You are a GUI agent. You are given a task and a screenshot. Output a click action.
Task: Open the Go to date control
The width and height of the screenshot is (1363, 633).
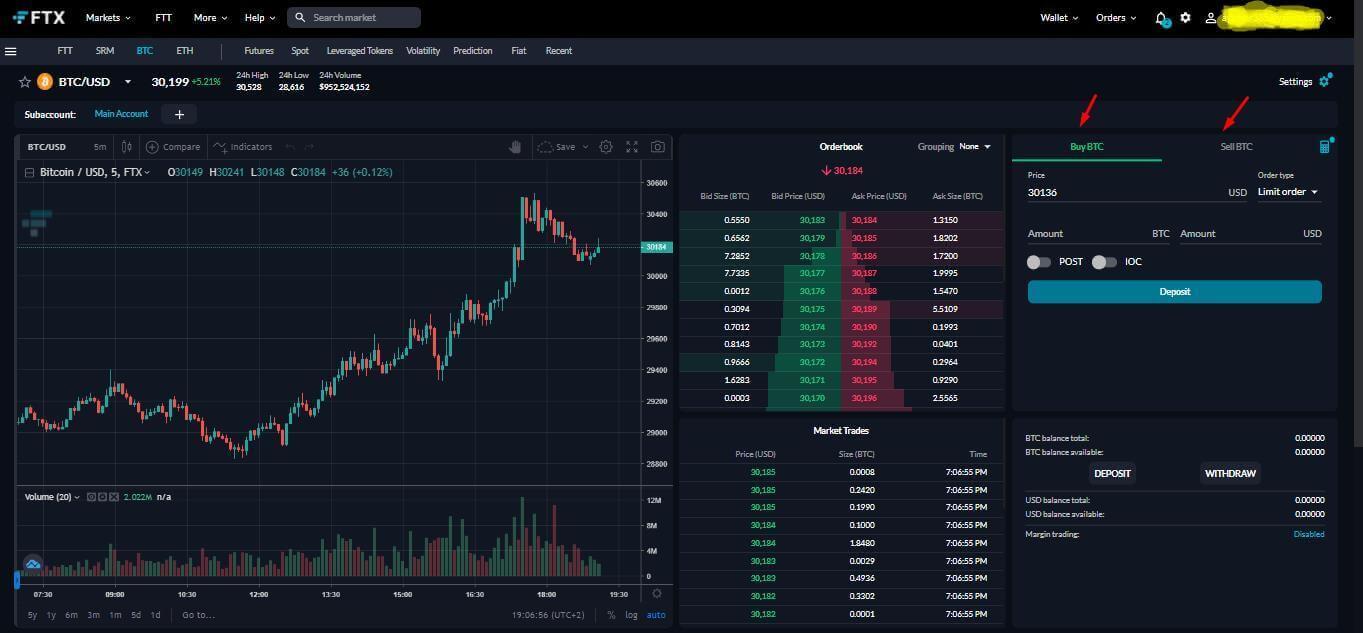click(198, 615)
